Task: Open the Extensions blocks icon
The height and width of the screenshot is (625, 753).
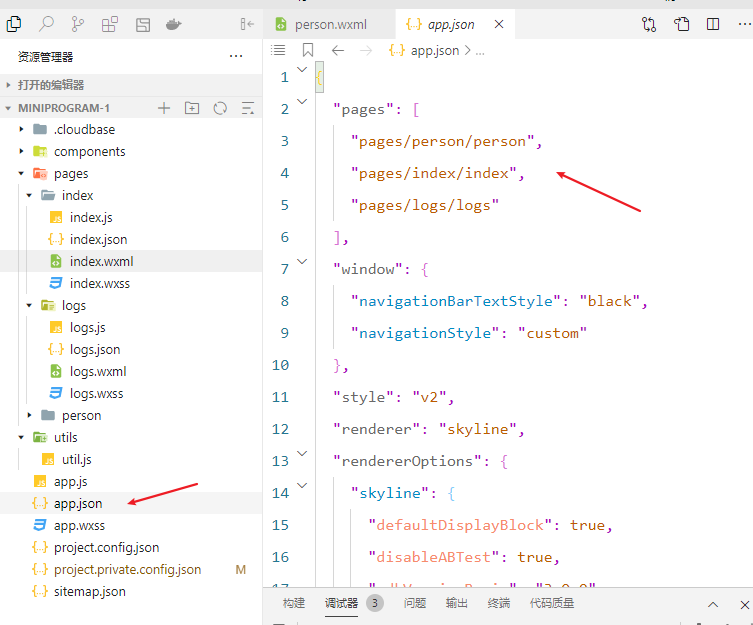Action: coord(109,24)
